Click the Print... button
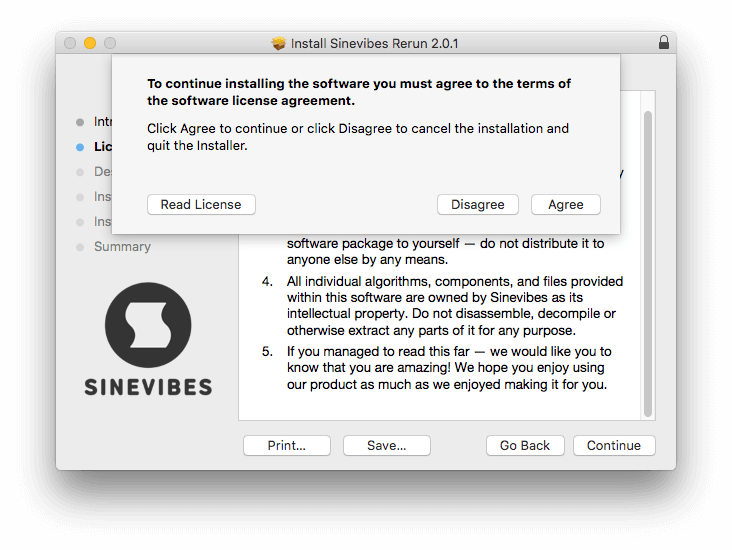This screenshot has width=732, height=550. (287, 445)
